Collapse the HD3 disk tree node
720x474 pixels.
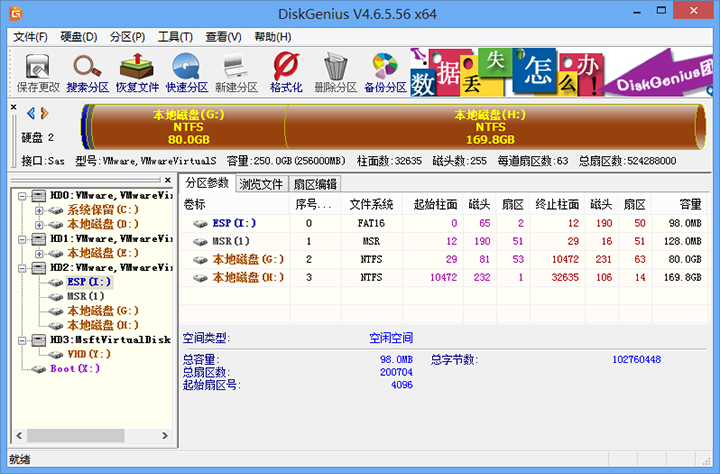click(x=22, y=340)
